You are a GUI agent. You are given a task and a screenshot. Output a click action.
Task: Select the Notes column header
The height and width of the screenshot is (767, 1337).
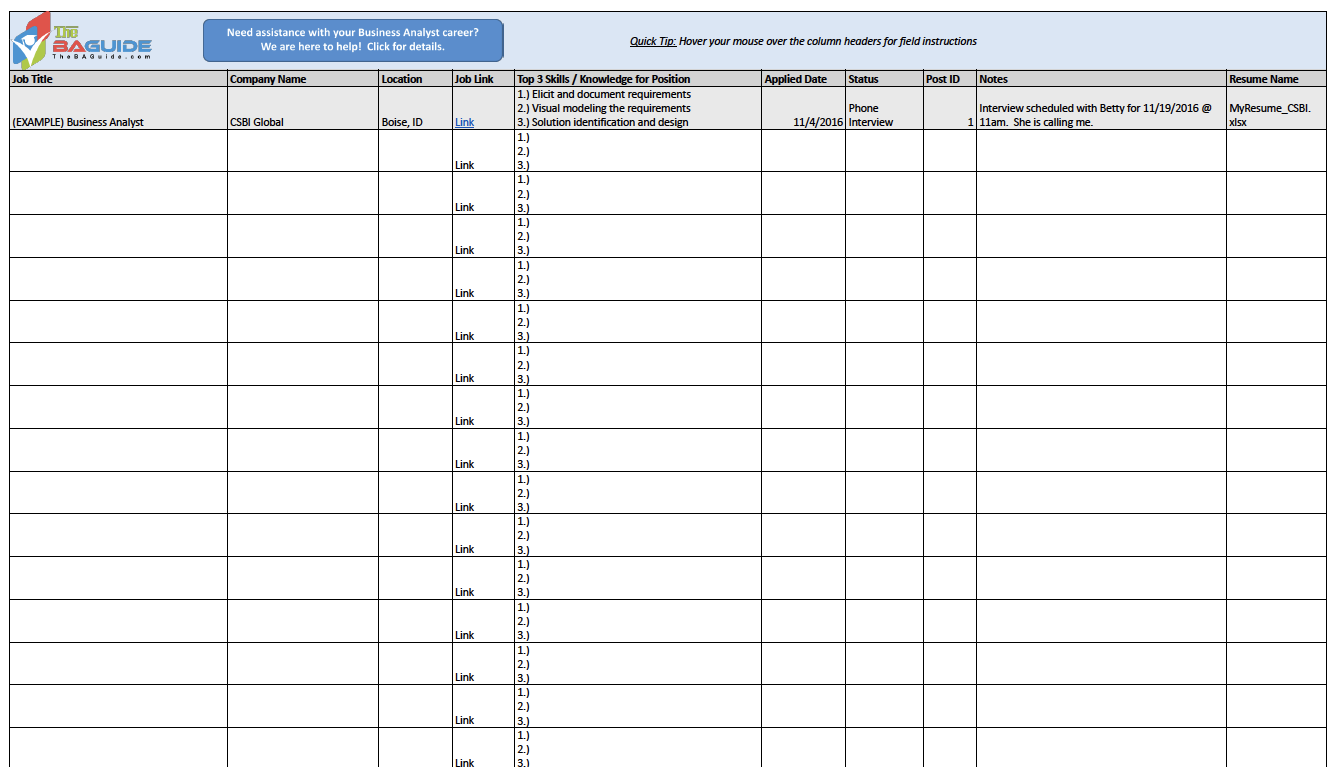(1100, 79)
